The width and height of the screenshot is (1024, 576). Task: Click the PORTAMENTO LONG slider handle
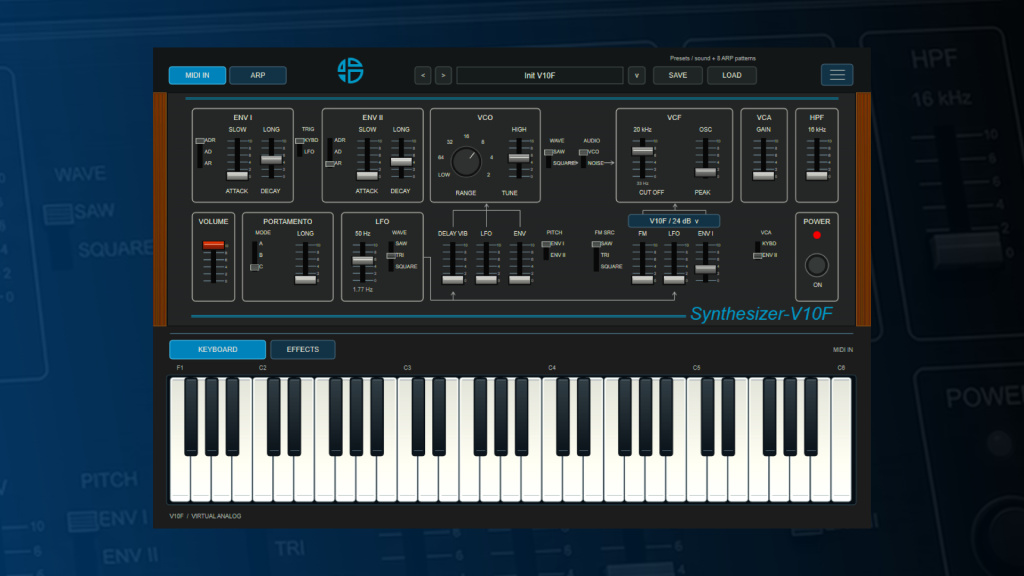pyautogui.click(x=306, y=280)
